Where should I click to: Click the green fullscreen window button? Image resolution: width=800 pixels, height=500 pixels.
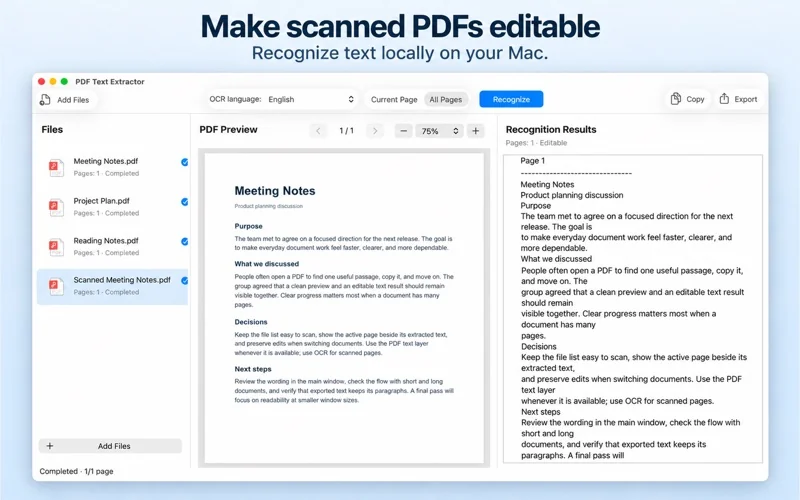(x=64, y=81)
